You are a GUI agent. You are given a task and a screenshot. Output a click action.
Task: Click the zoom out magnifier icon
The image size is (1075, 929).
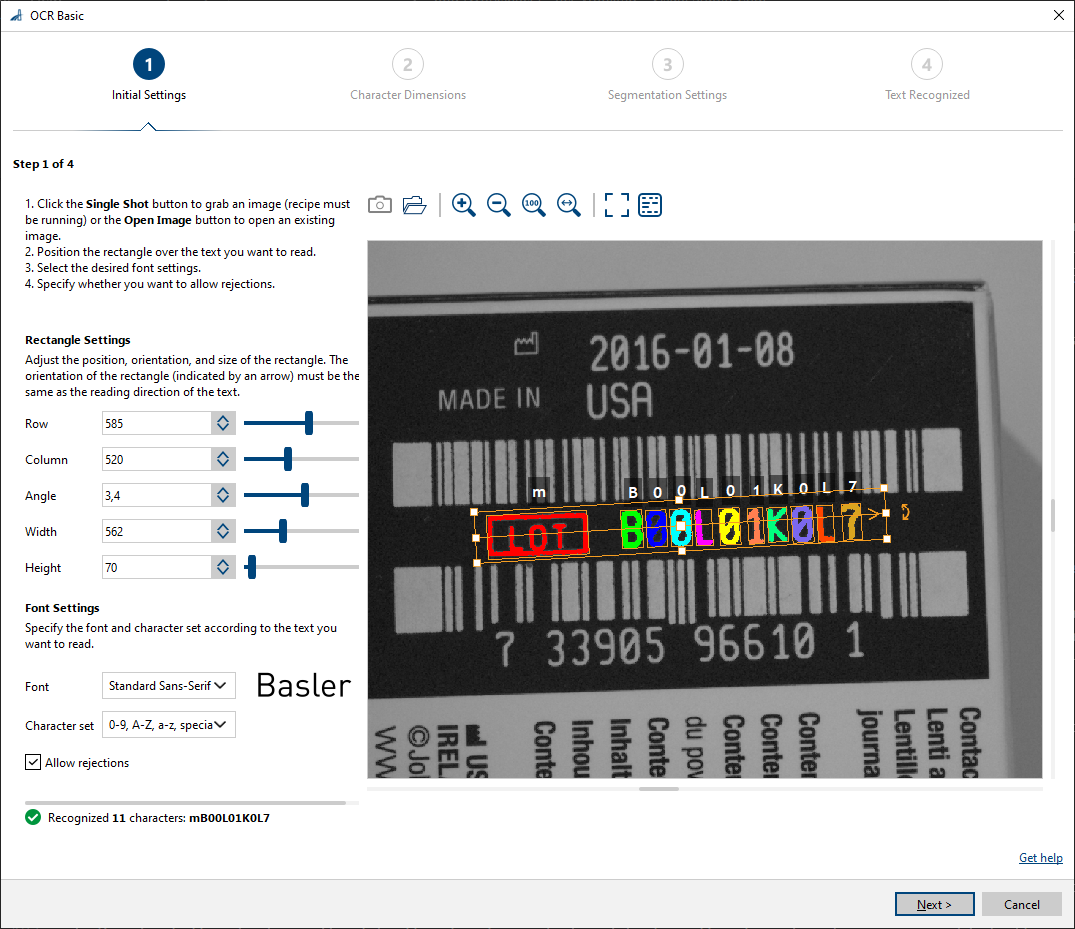click(x=498, y=205)
